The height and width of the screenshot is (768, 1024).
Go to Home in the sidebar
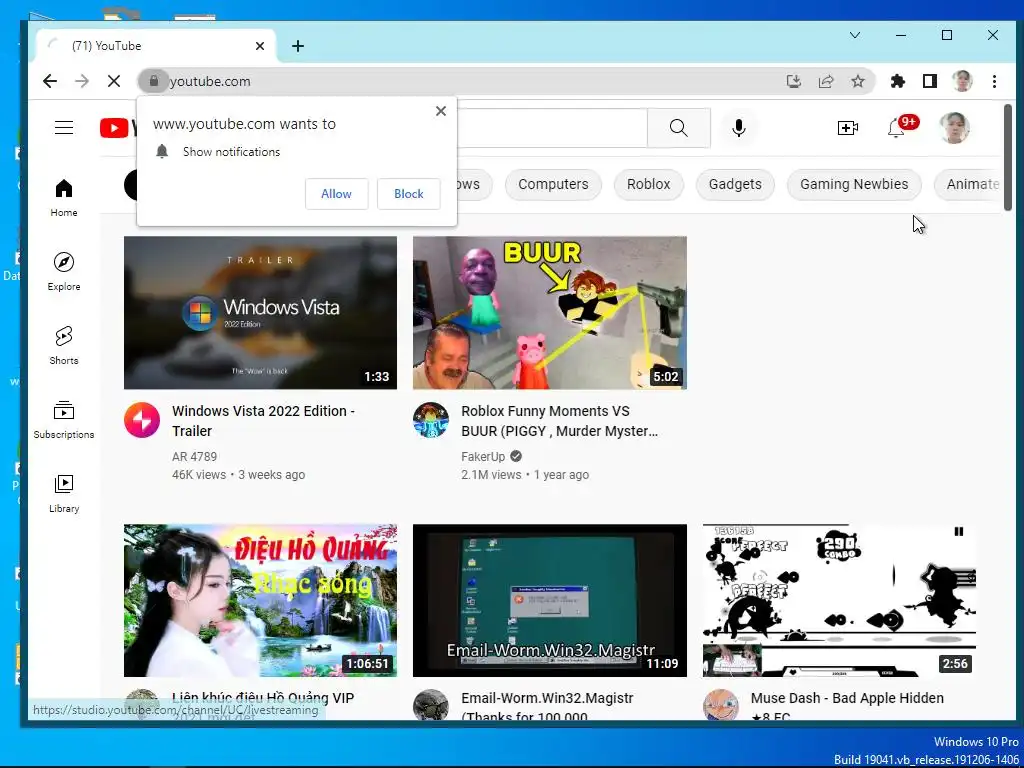pos(64,198)
